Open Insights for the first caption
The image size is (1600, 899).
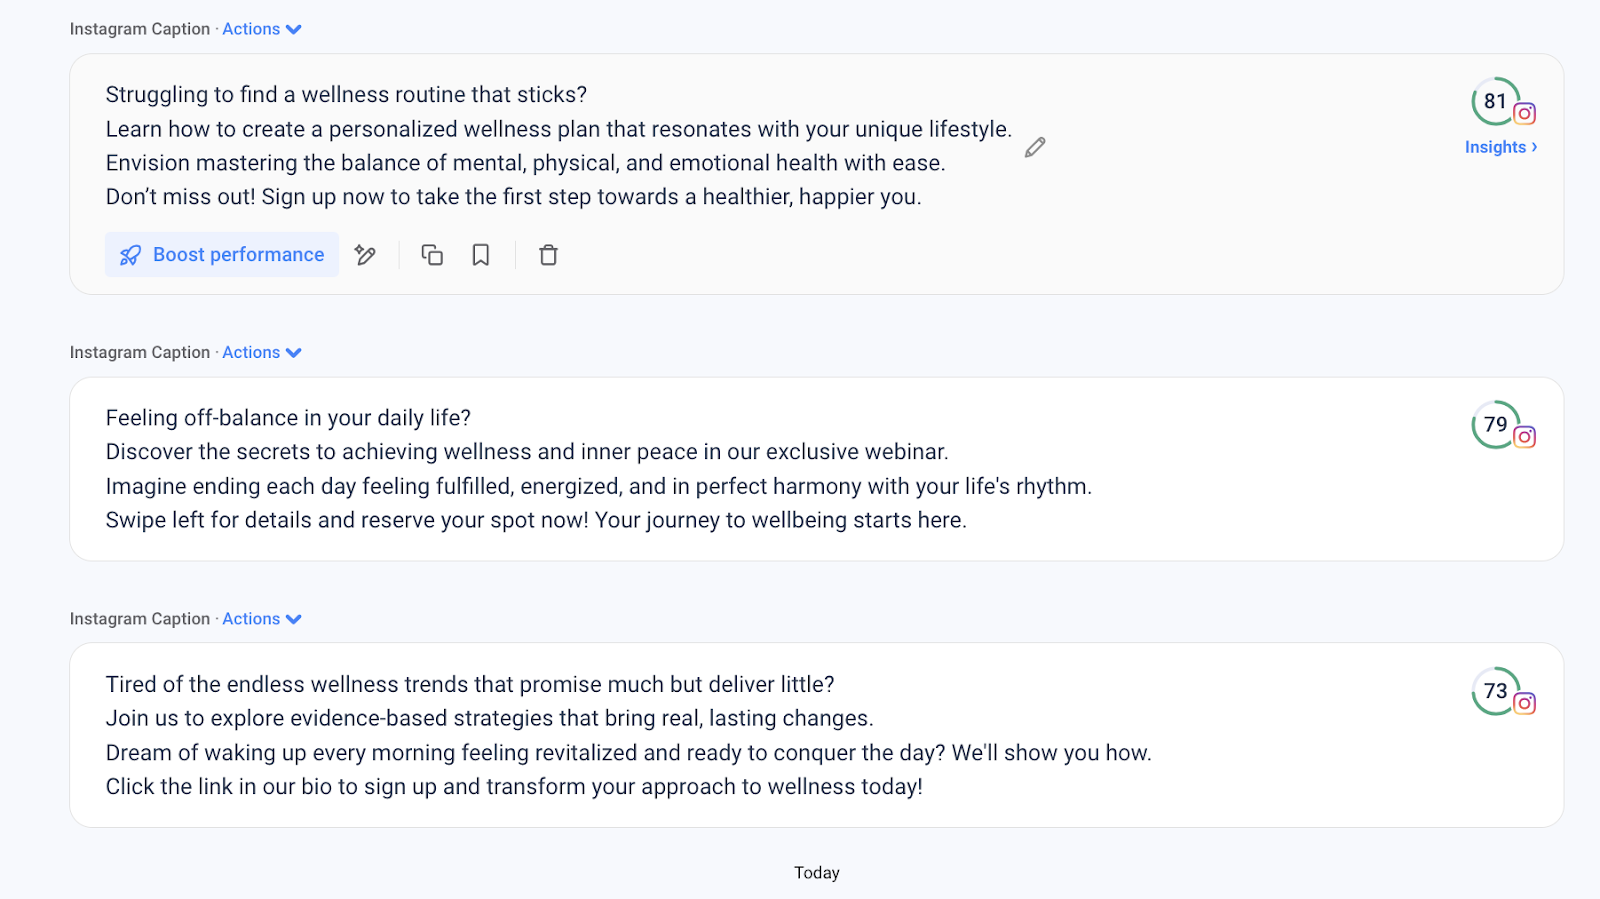(1495, 147)
